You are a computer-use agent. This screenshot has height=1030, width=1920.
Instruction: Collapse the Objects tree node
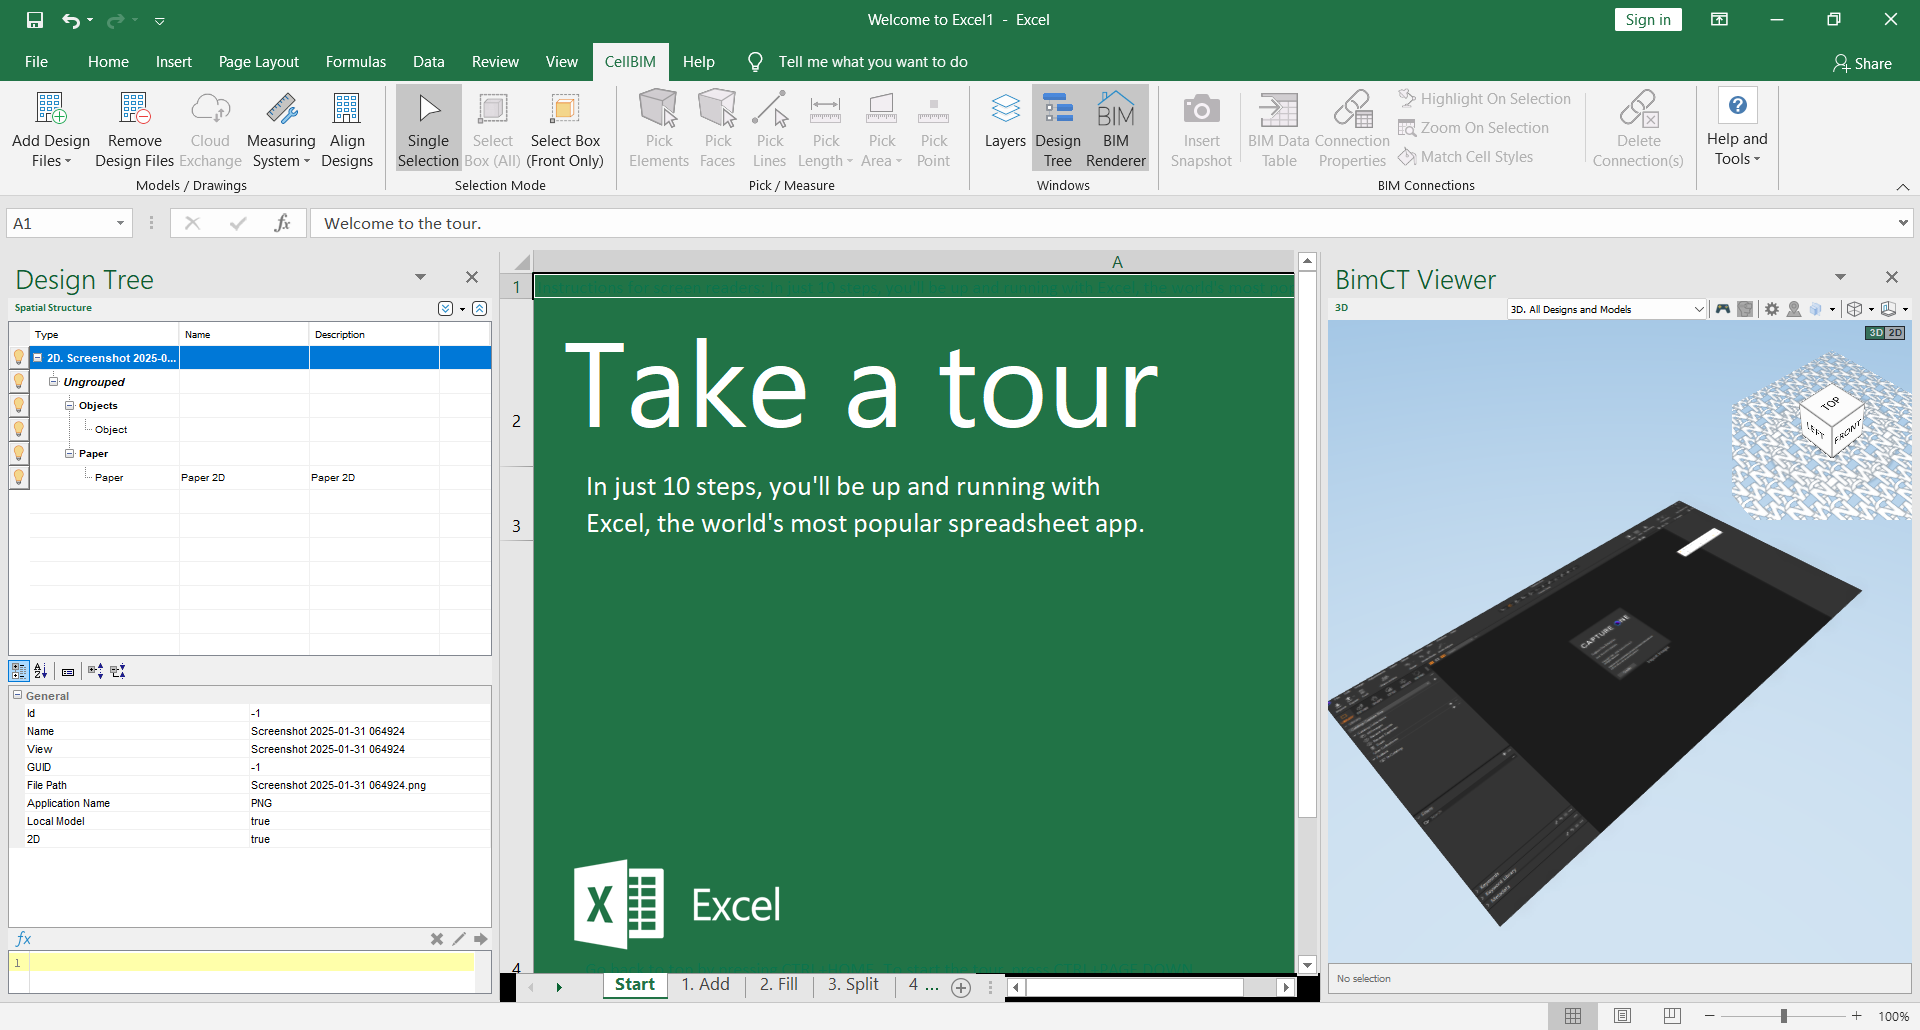(70, 405)
